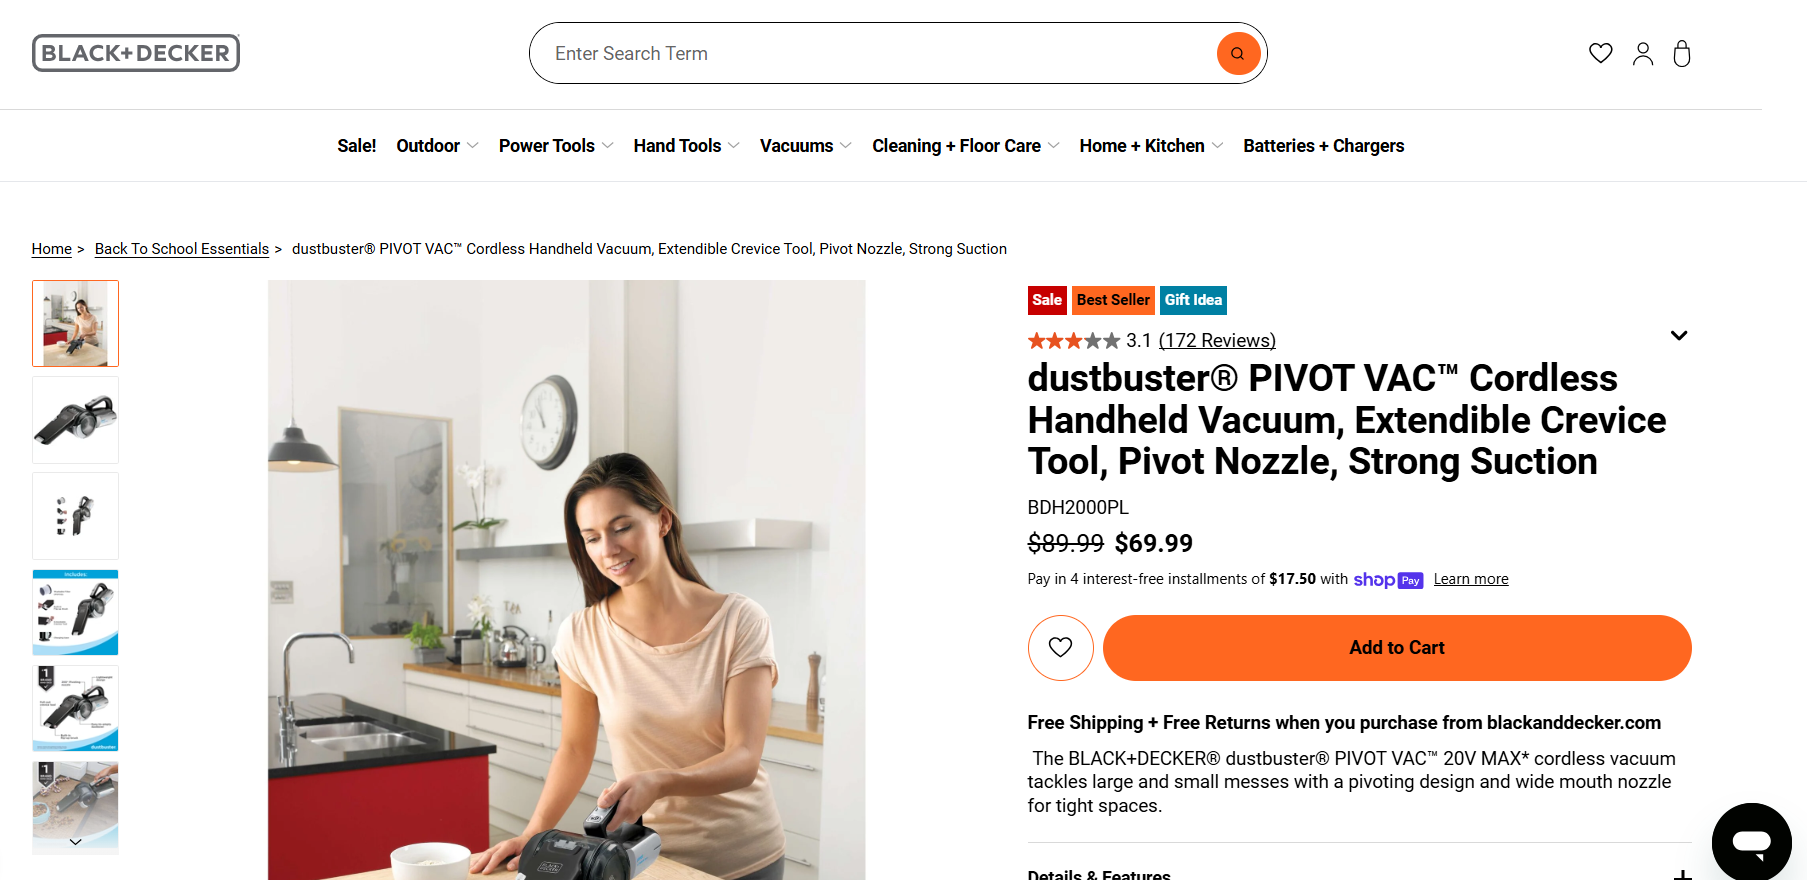Viewport: 1807px width, 880px height.
Task: Select Batteries + Chargers menu item
Action: pyautogui.click(x=1323, y=146)
